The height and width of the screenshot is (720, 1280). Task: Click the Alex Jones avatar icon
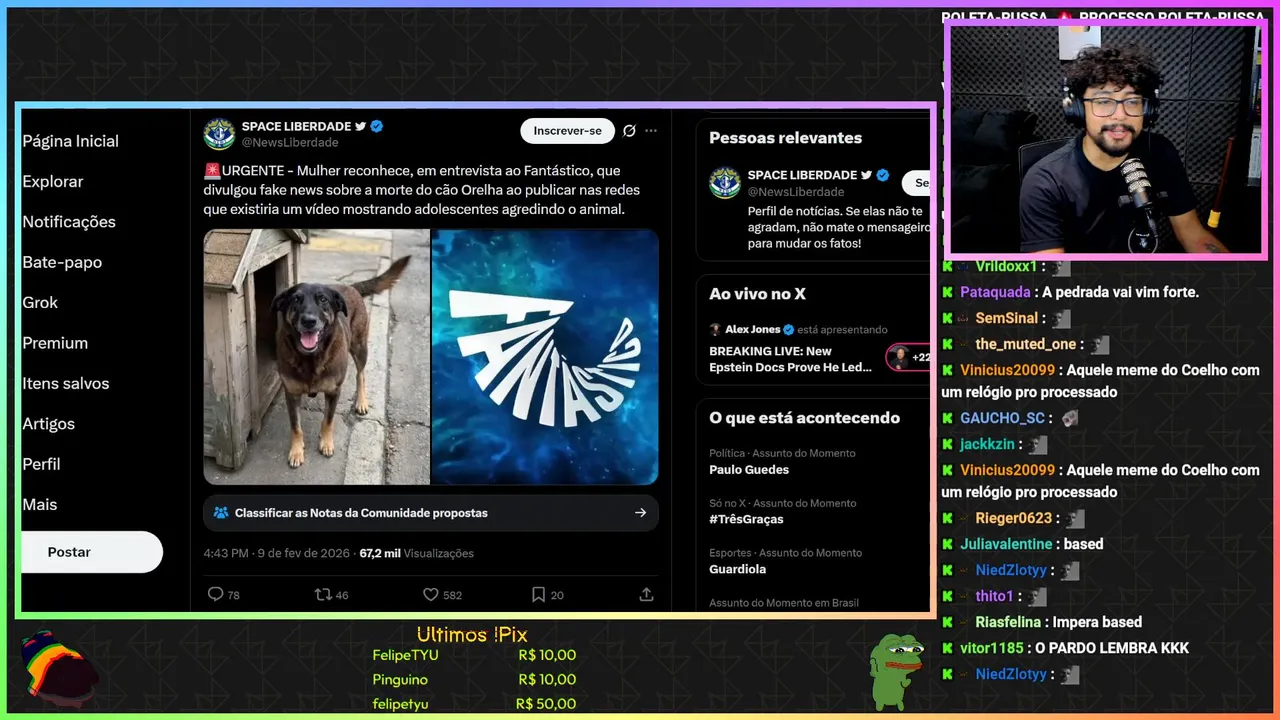[715, 329]
